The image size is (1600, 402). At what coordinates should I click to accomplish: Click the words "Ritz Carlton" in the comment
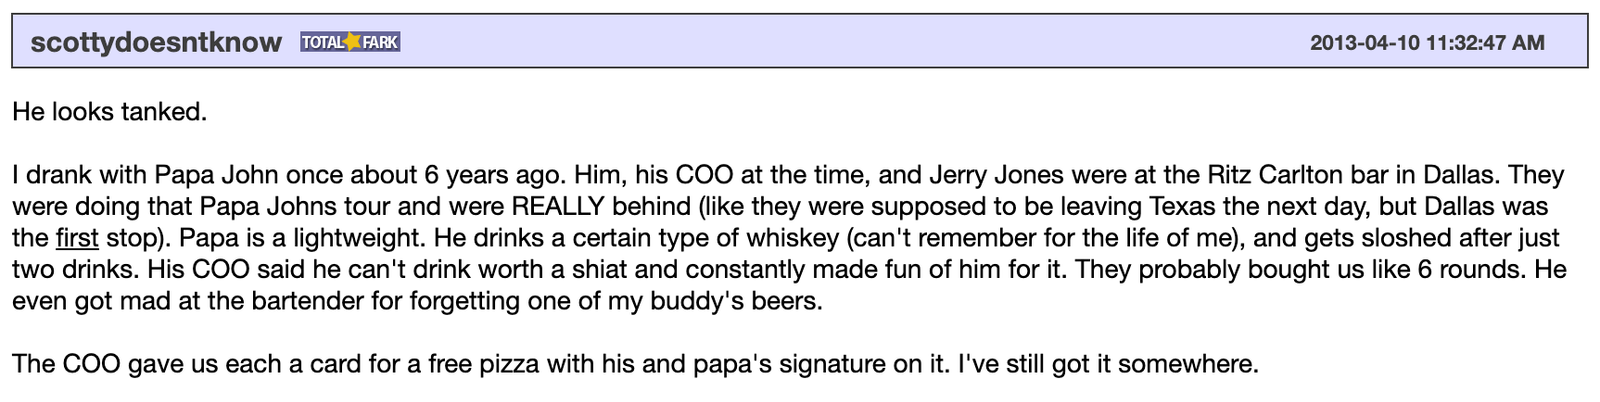coord(1274,175)
